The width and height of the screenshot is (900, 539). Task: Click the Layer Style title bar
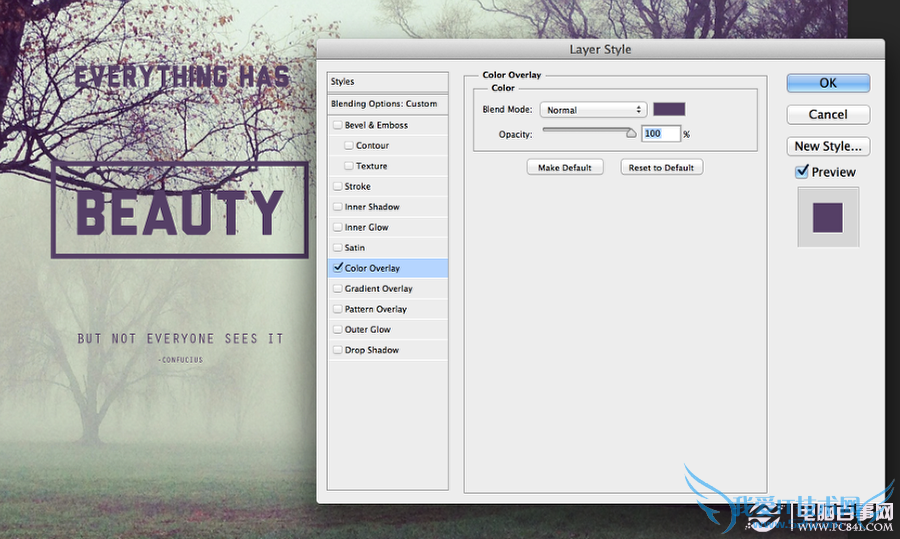(x=600, y=49)
